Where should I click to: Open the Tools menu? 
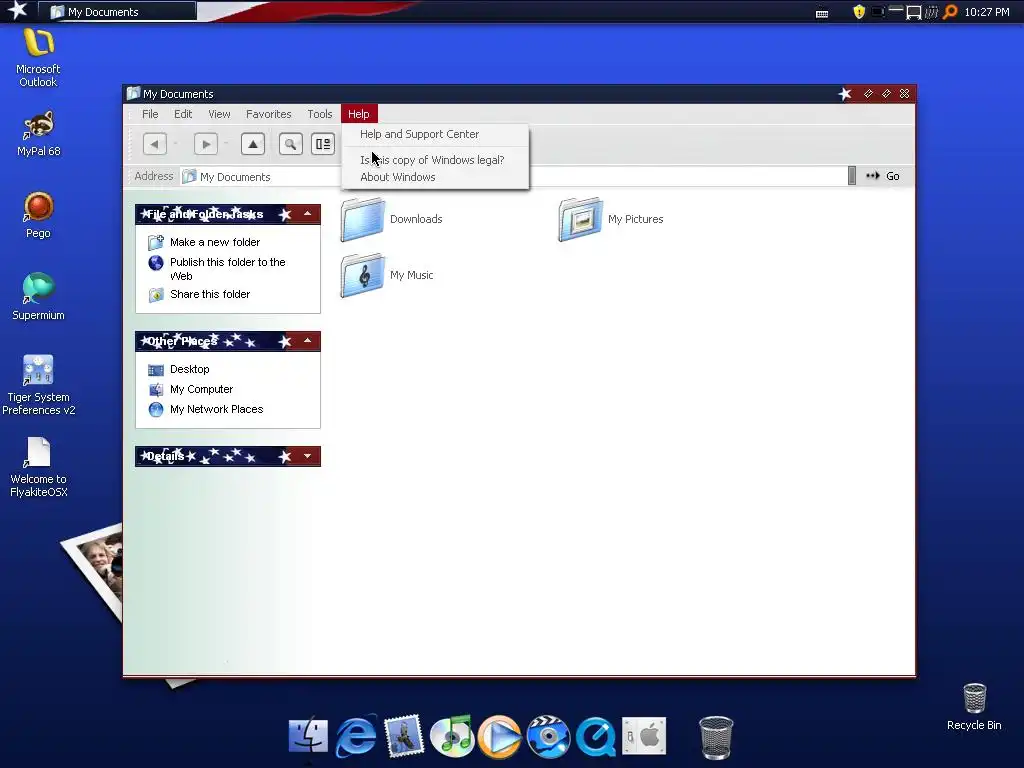click(320, 114)
